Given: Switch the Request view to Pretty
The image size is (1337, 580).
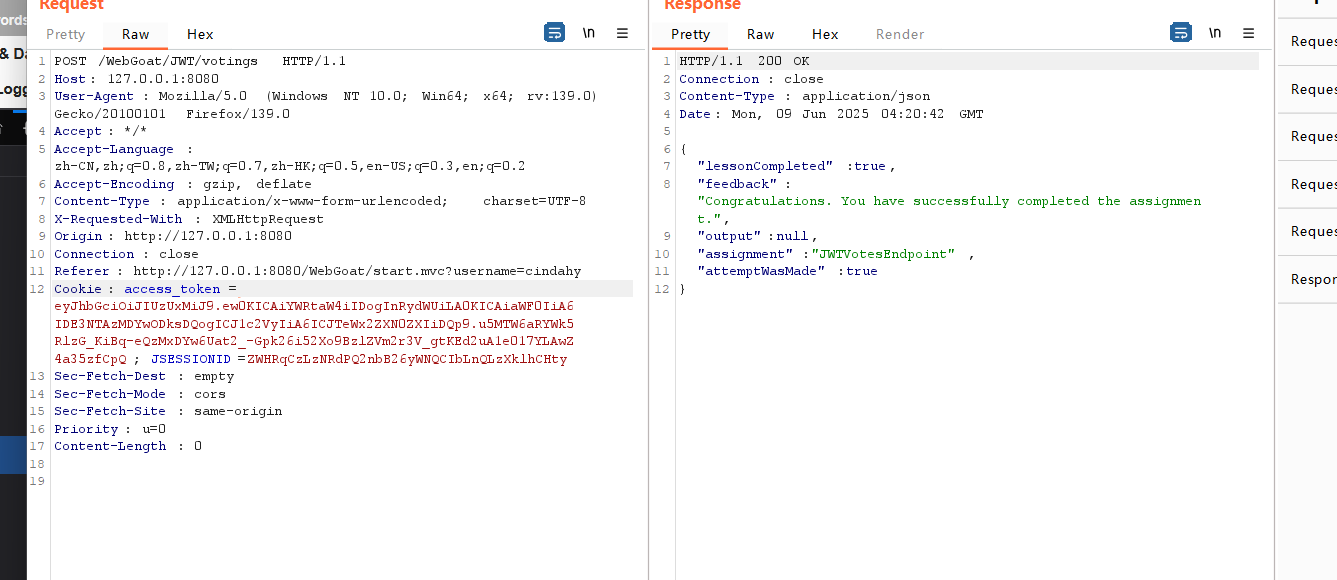Looking at the screenshot, I should pos(66,34).
